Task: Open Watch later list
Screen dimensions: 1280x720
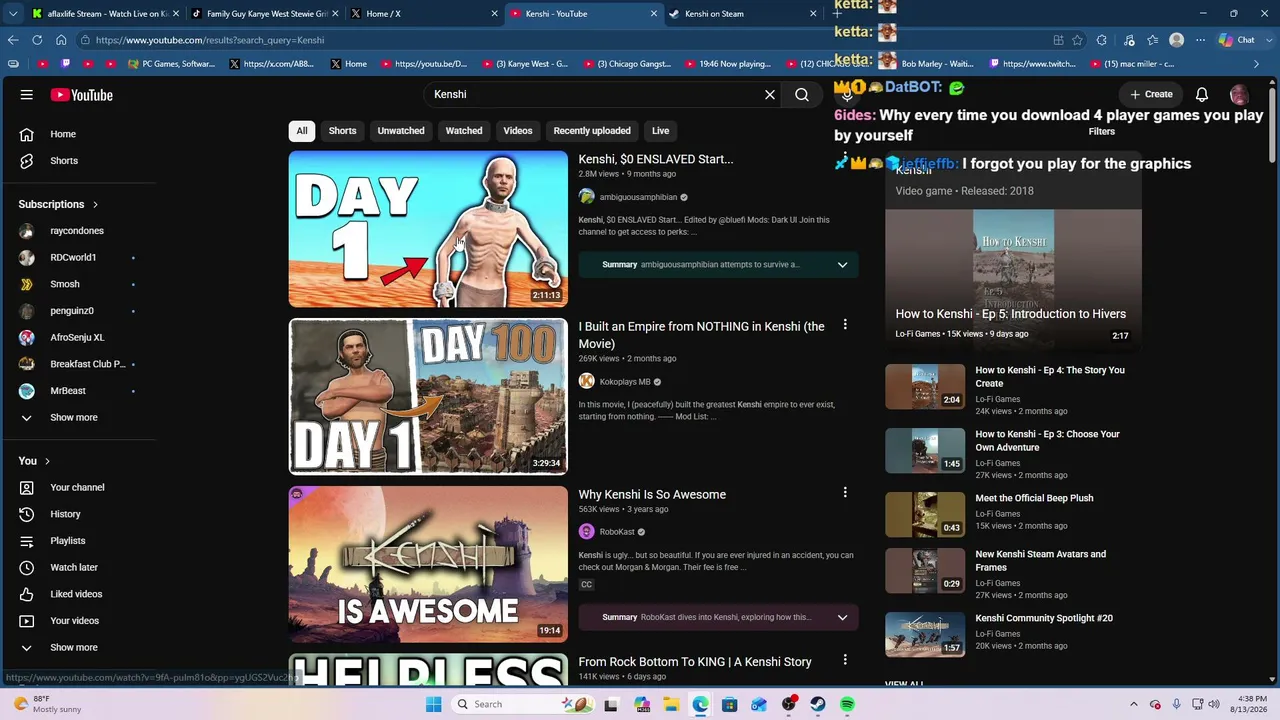Action: pyautogui.click(x=74, y=568)
